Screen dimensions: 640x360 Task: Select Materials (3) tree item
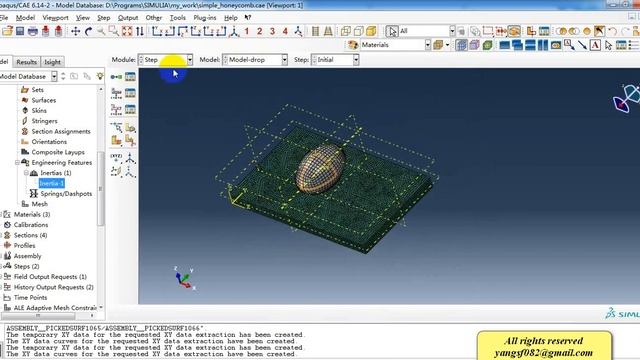coord(32,215)
